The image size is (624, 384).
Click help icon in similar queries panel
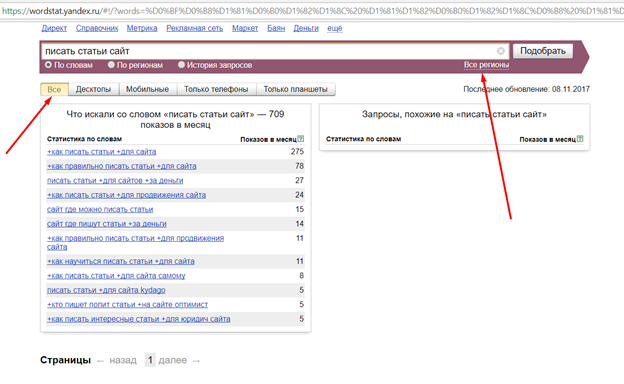[x=580, y=139]
